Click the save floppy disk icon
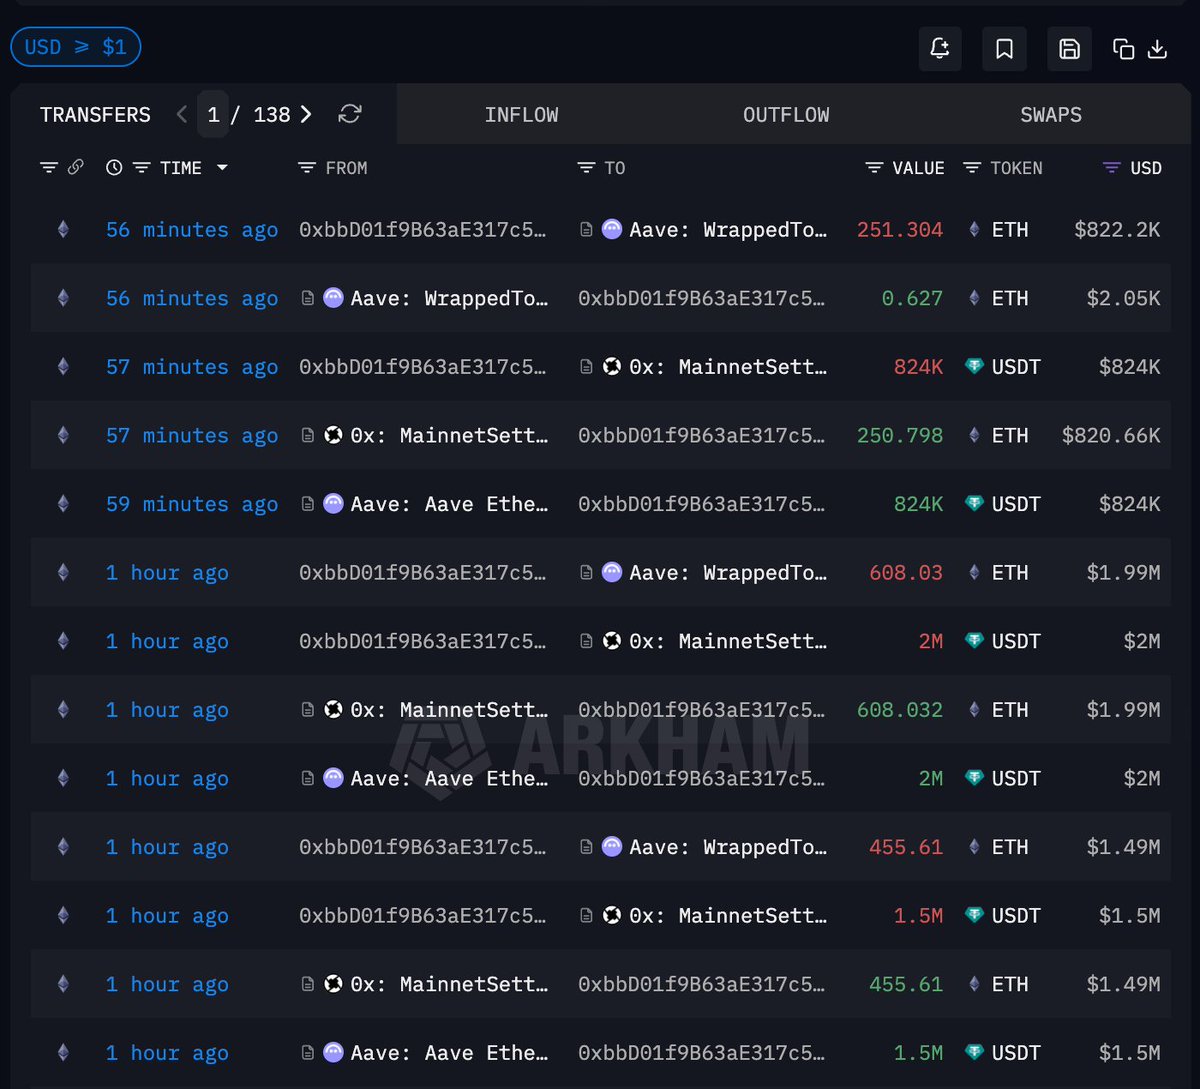Viewport: 1200px width, 1089px height. tap(1069, 49)
